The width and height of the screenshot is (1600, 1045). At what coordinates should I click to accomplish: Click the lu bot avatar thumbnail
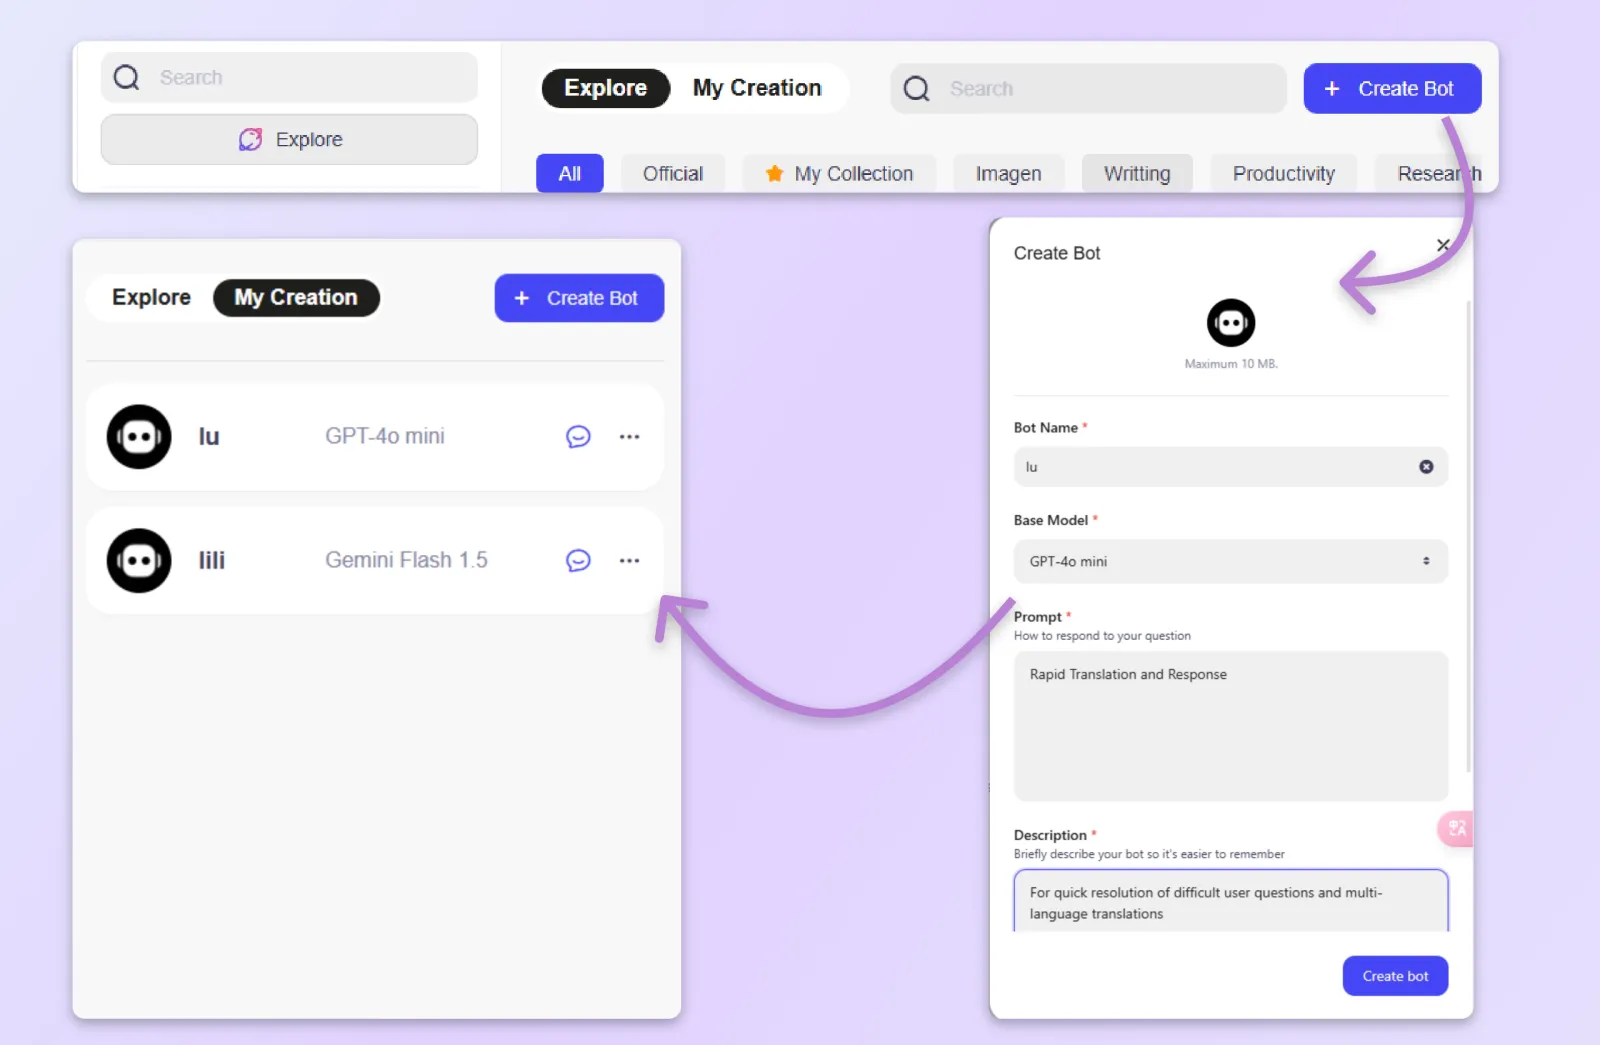137,436
